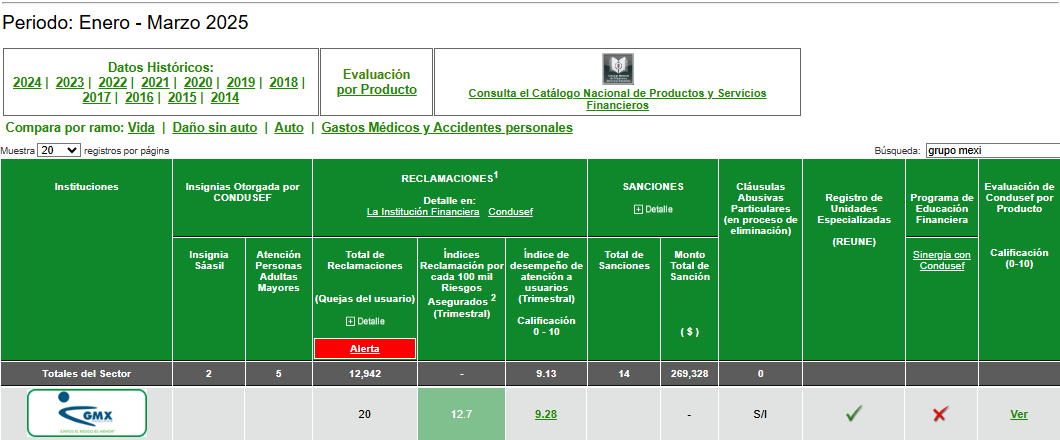Click the Ver link in GMX row
The width and height of the screenshot is (1060, 440).
click(x=1019, y=414)
